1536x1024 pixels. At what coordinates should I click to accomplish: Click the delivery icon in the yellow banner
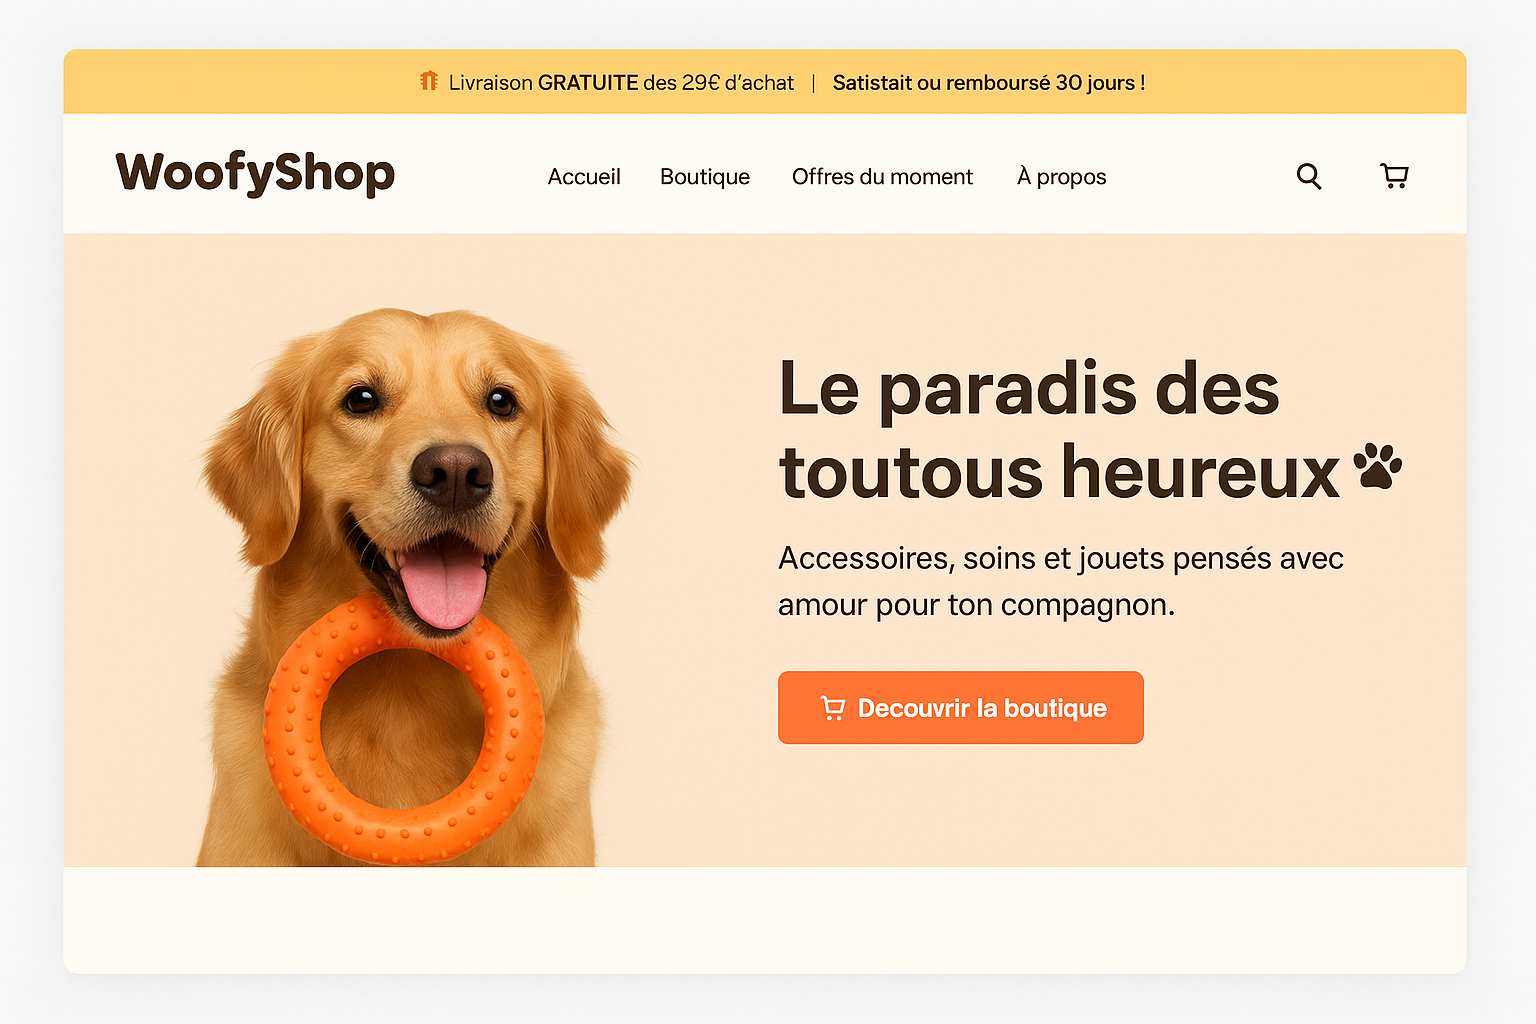(x=429, y=81)
